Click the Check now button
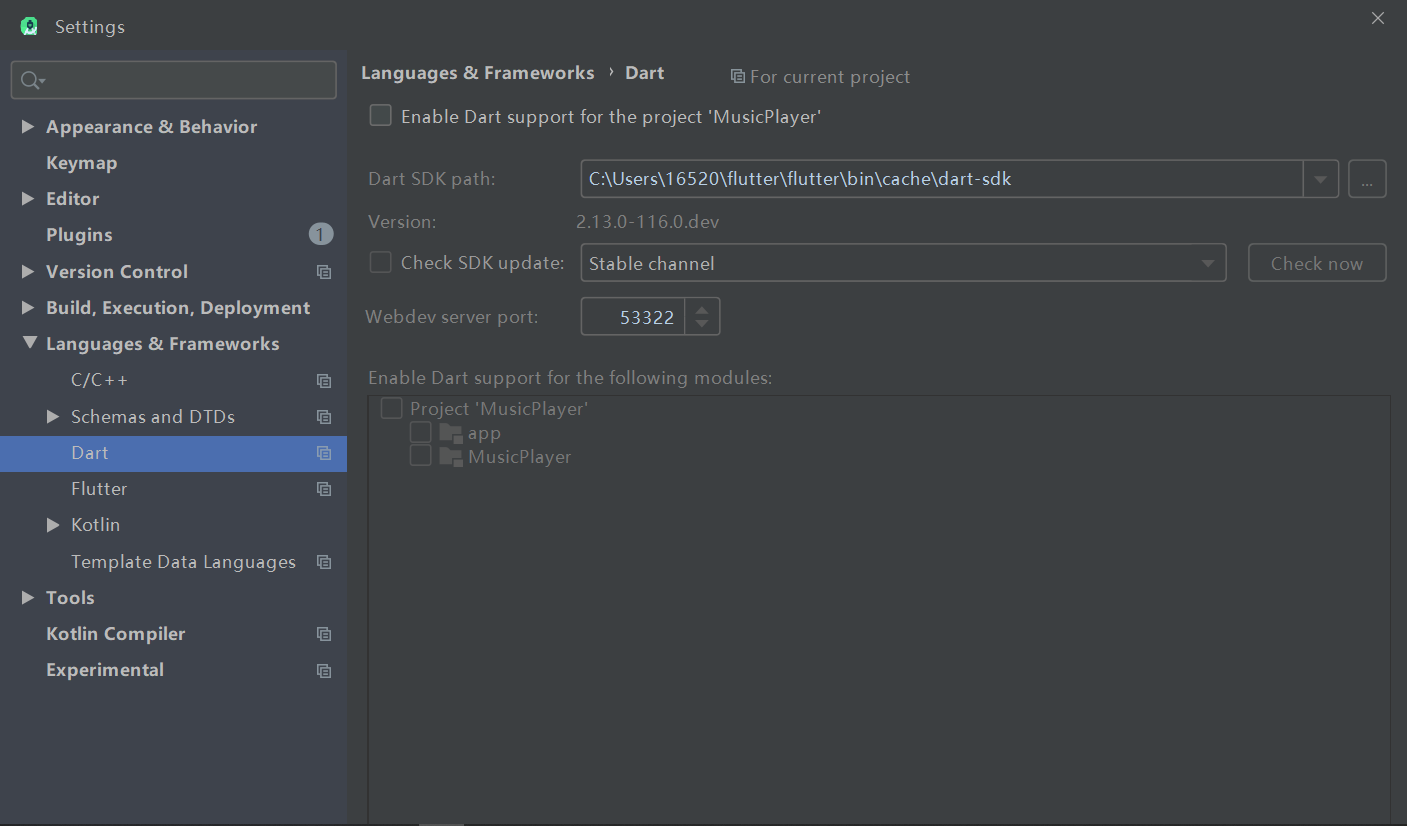 tap(1317, 263)
